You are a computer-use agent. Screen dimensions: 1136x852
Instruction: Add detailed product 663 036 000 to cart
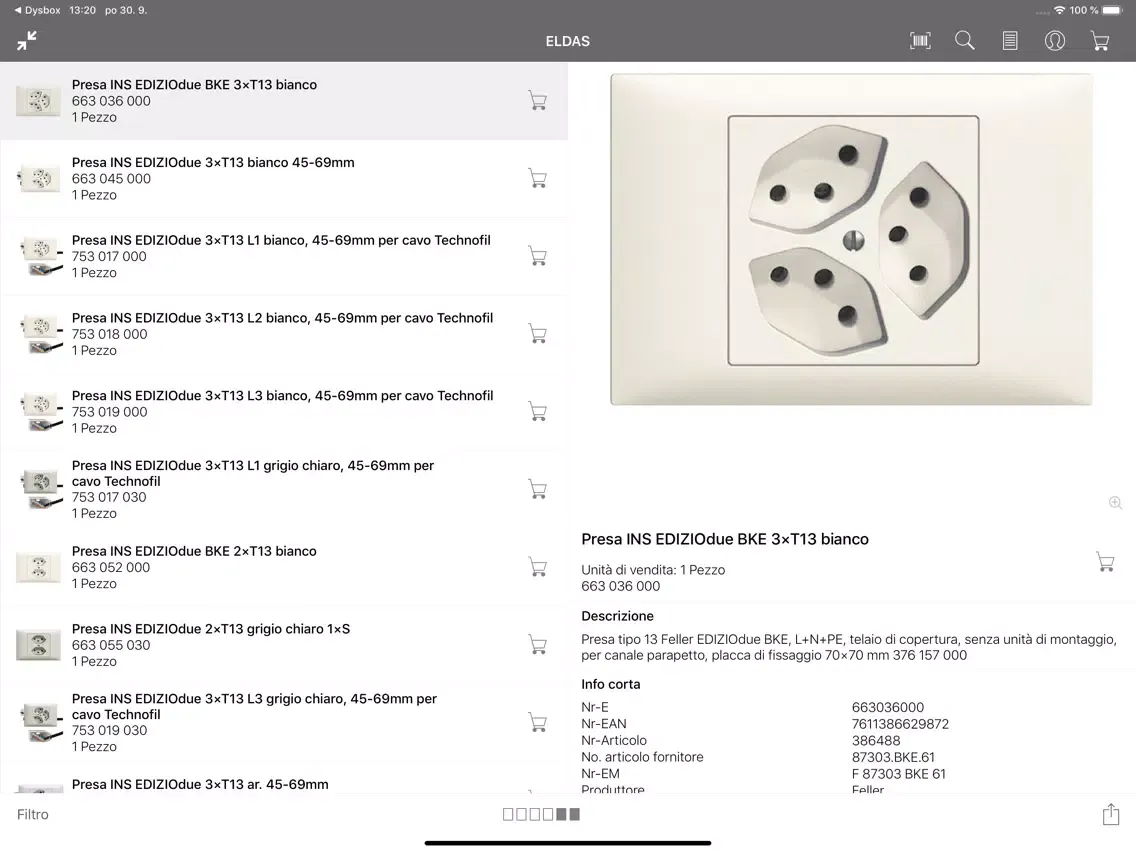[1106, 562]
